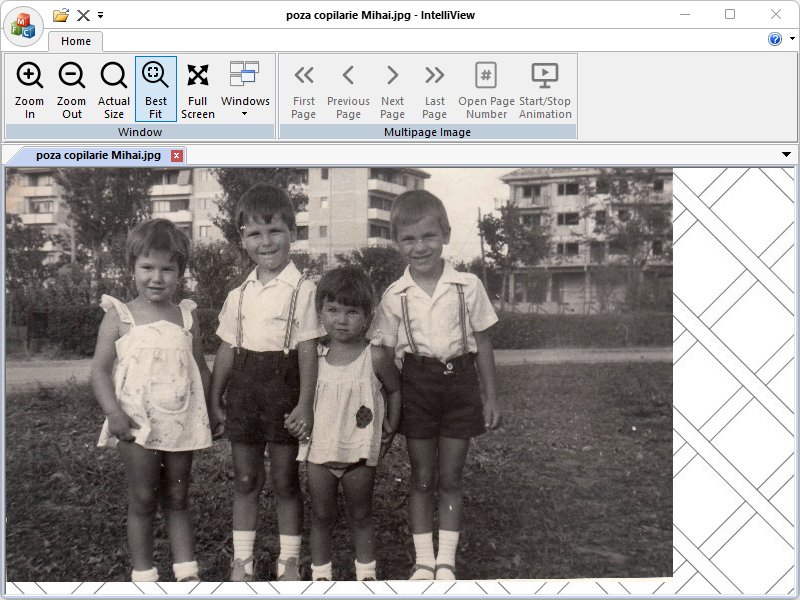Go to First Page
The height and width of the screenshot is (600, 800).
click(x=304, y=88)
